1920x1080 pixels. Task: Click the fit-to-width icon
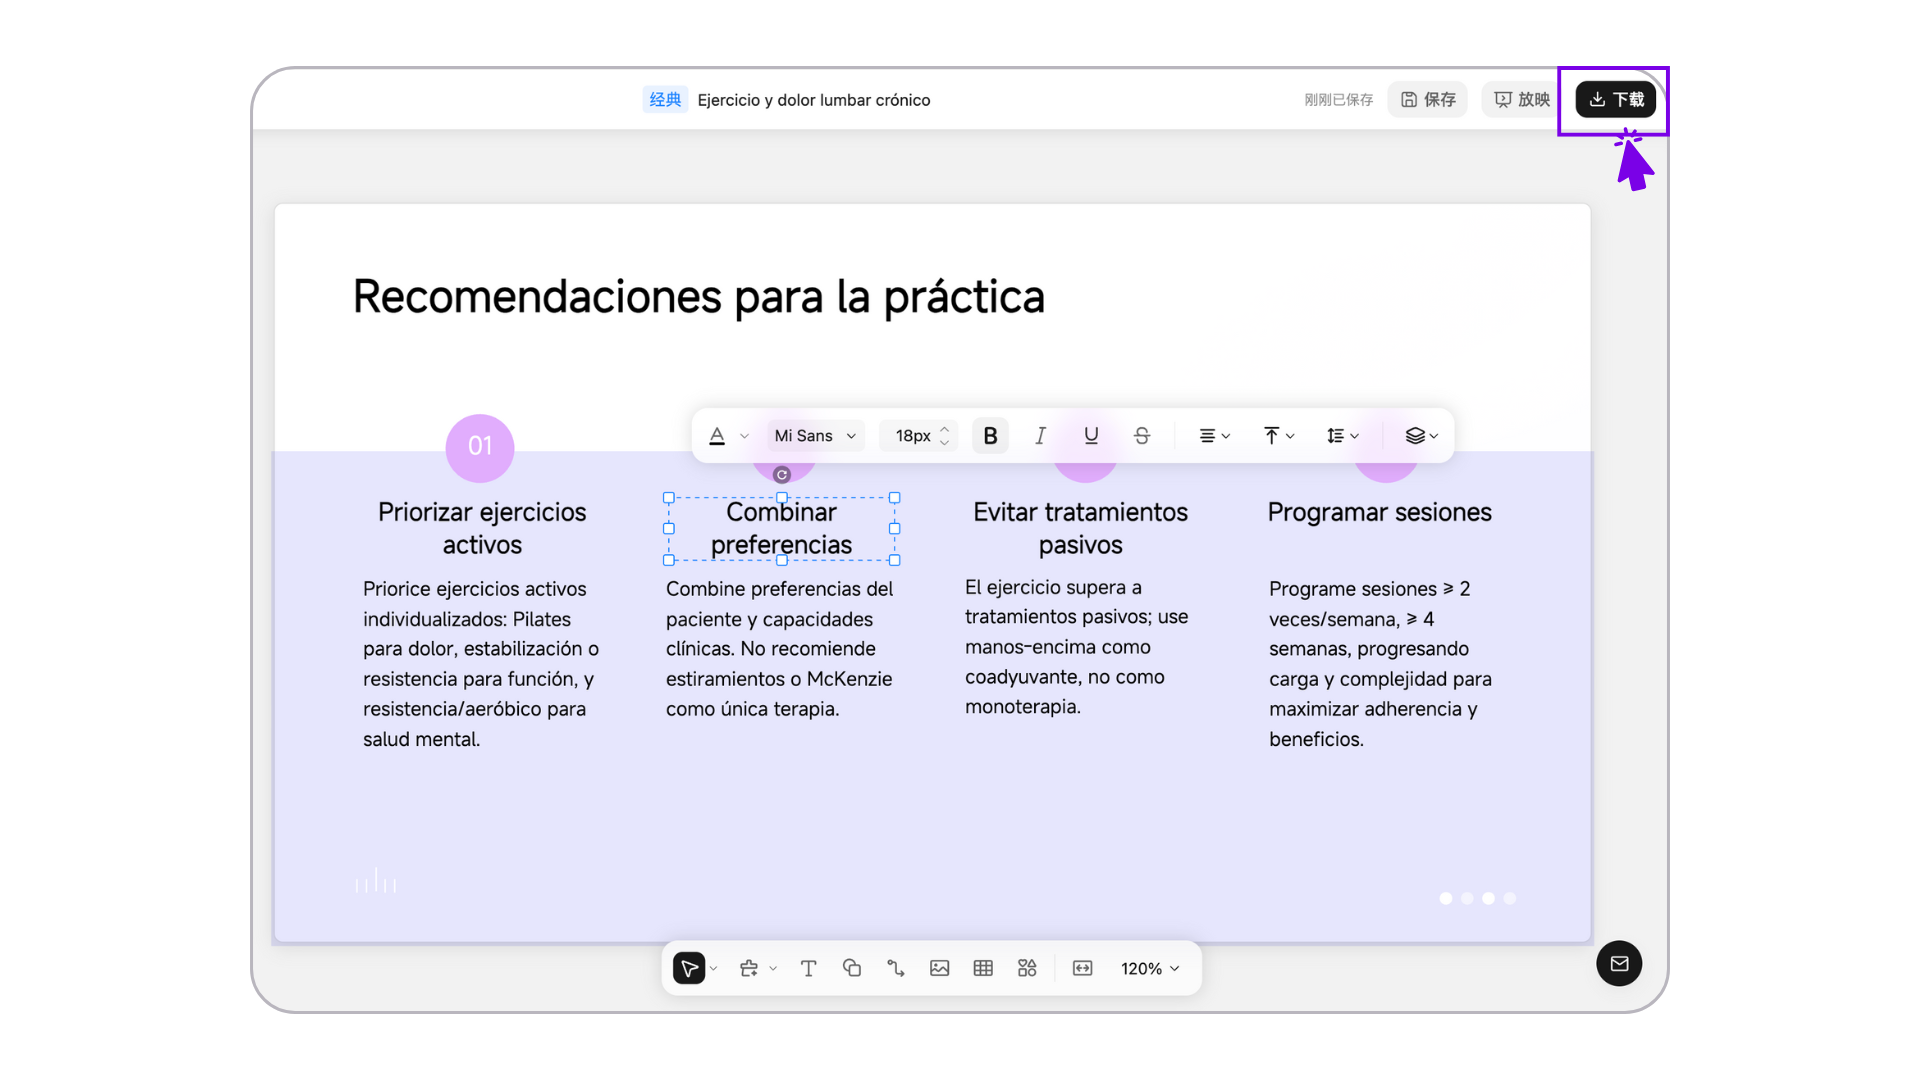[x=1082, y=968]
